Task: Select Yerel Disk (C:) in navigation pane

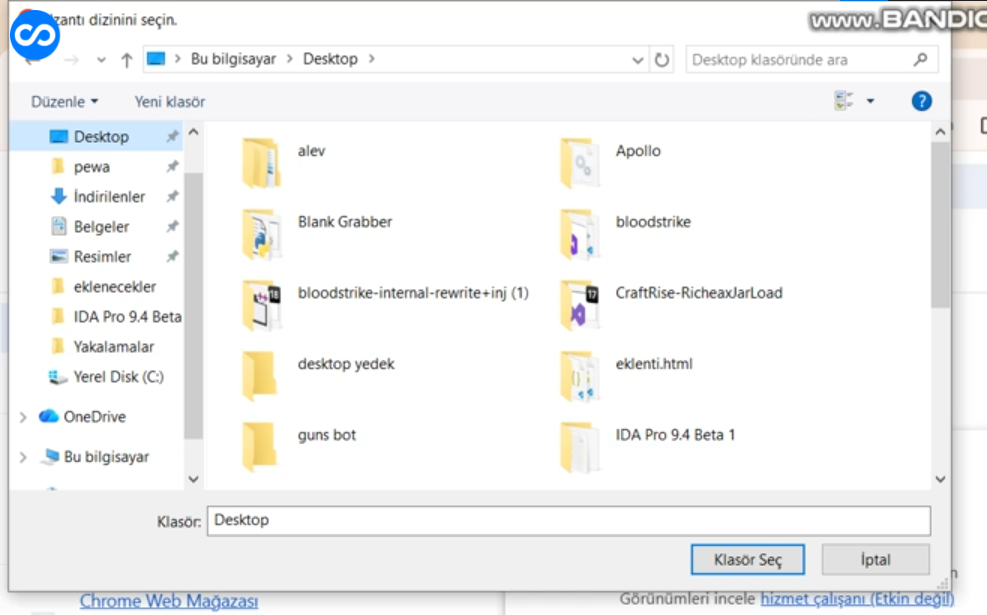Action: click(118, 376)
